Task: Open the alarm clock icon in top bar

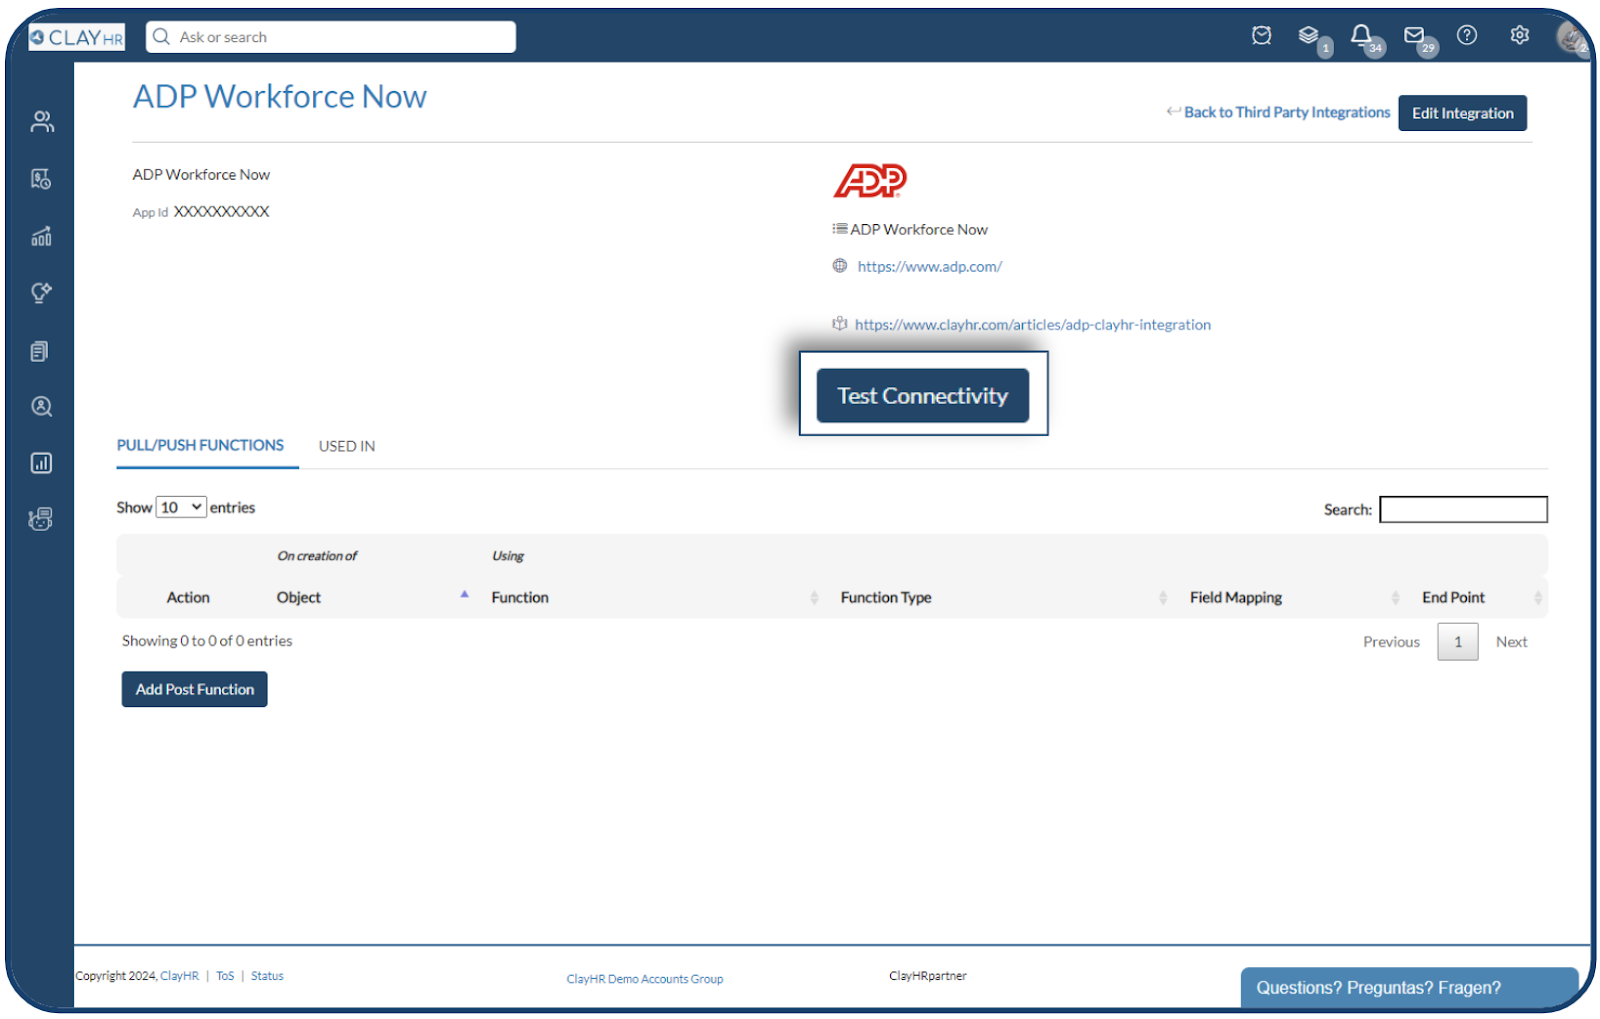Action: click(1262, 36)
